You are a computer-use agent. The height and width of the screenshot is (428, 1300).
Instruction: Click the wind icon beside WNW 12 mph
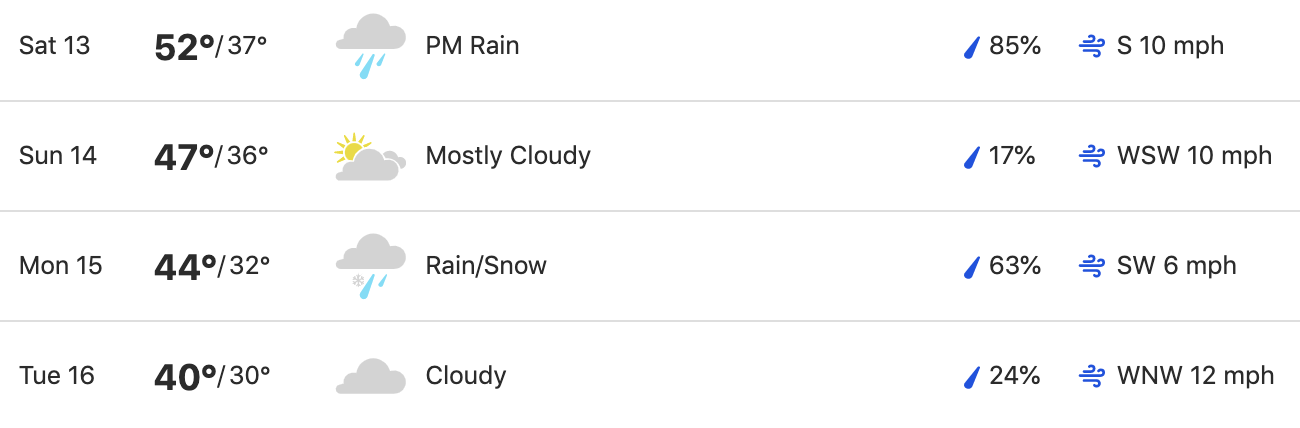tap(1091, 376)
